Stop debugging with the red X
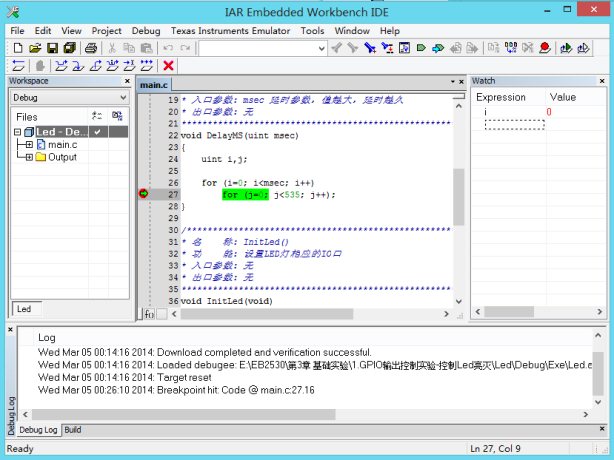614x460 pixels. (x=168, y=65)
